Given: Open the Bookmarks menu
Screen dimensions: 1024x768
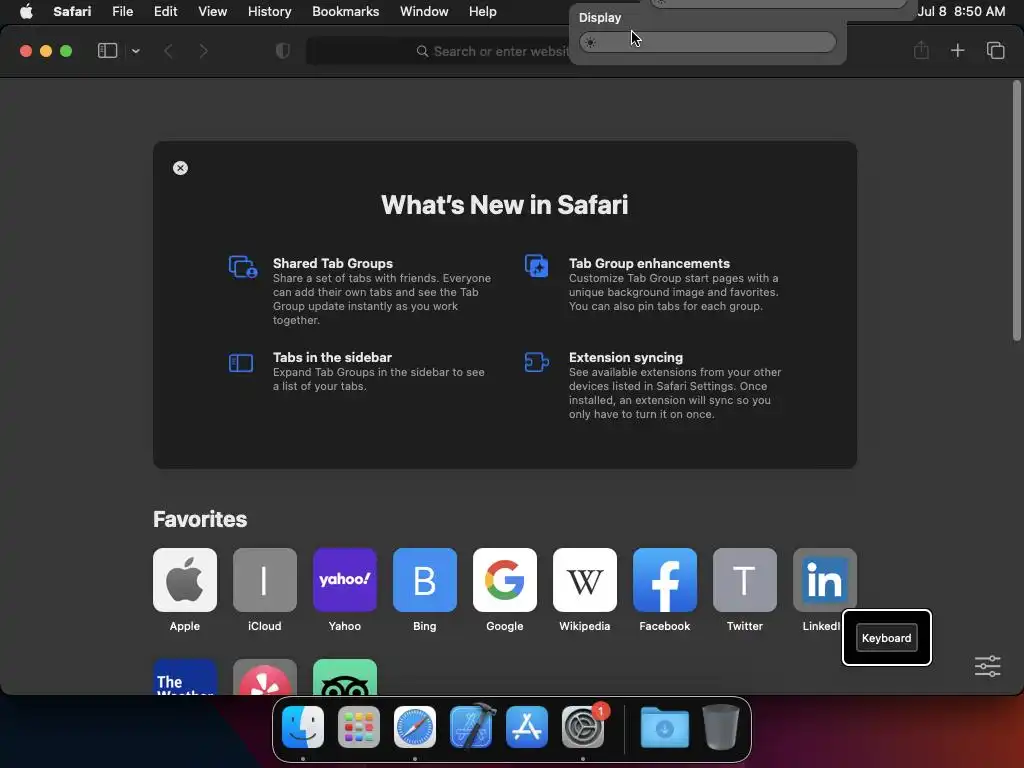Looking at the screenshot, I should (x=345, y=12).
